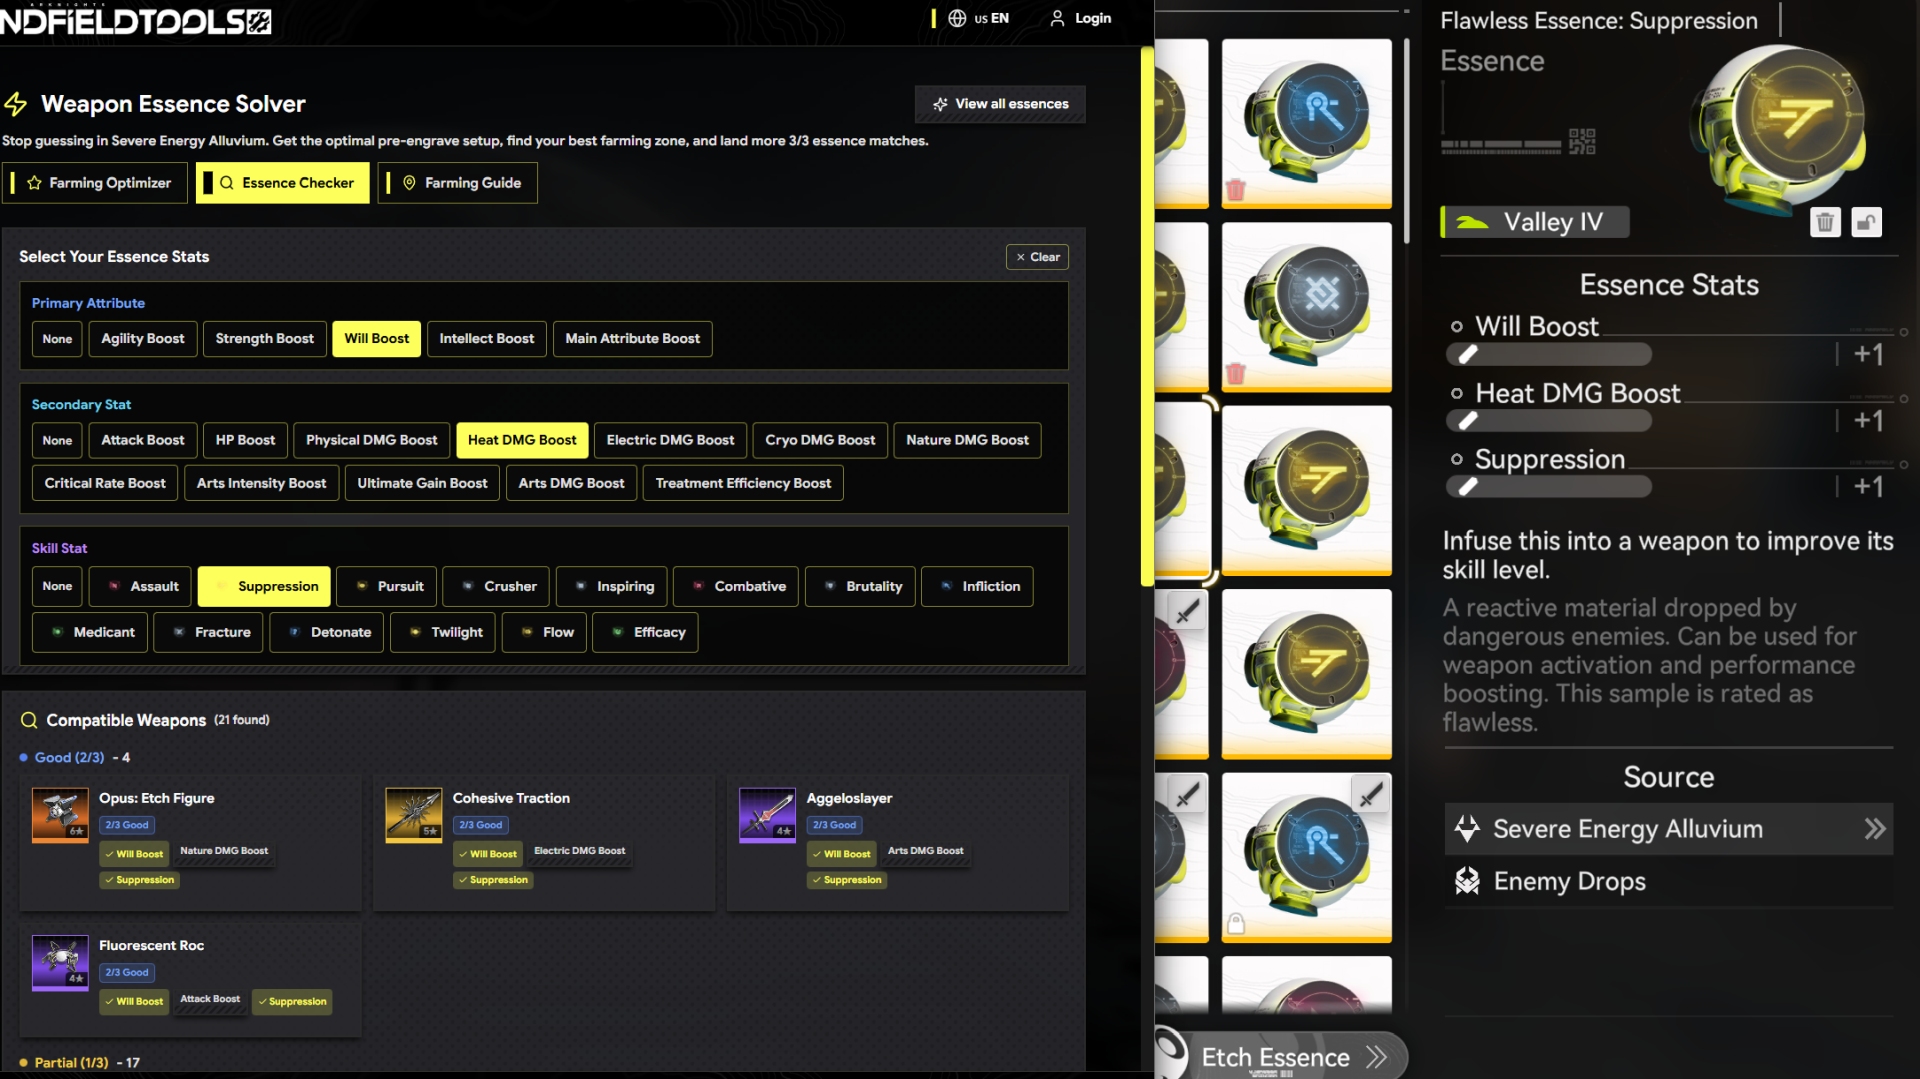Image resolution: width=1920 pixels, height=1079 pixels.
Task: Open View all essences
Action: pos(1000,104)
